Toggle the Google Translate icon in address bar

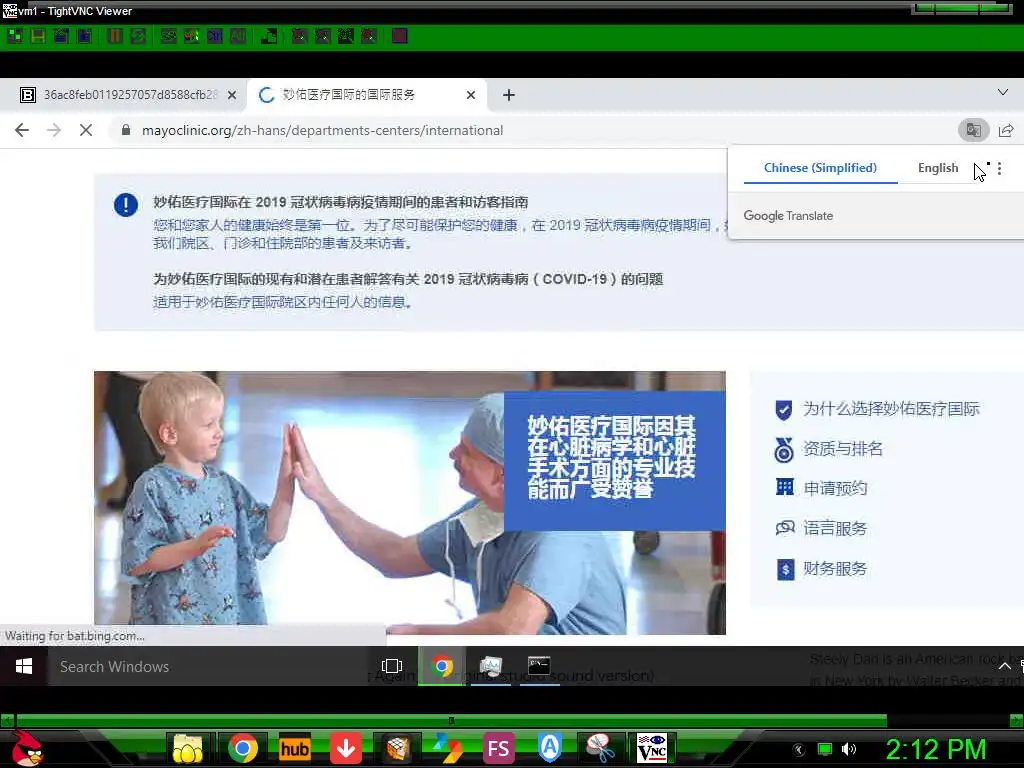pyautogui.click(x=973, y=130)
